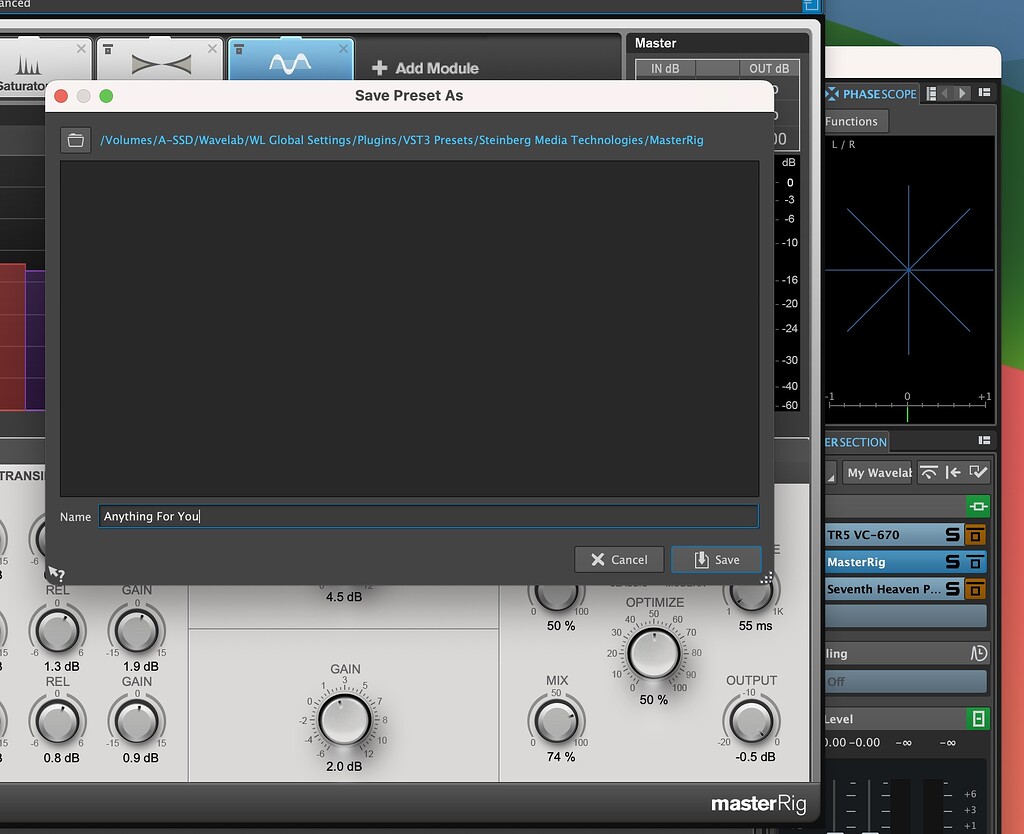Click the green plug icon in Master Section

(x=978, y=506)
